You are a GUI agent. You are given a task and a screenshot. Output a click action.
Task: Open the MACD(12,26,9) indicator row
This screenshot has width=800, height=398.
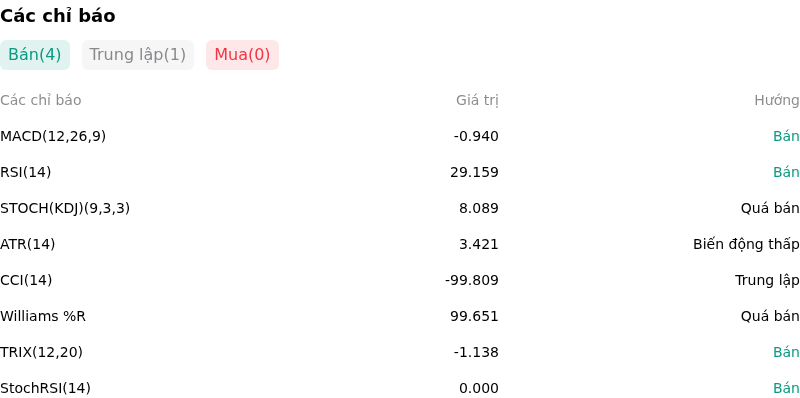point(400,136)
